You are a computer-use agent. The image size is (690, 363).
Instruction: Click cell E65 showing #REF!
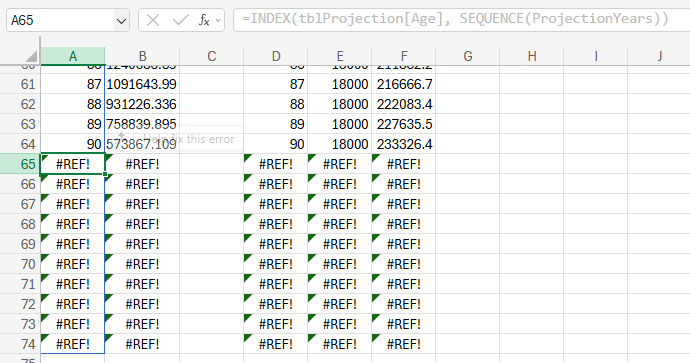click(x=340, y=164)
